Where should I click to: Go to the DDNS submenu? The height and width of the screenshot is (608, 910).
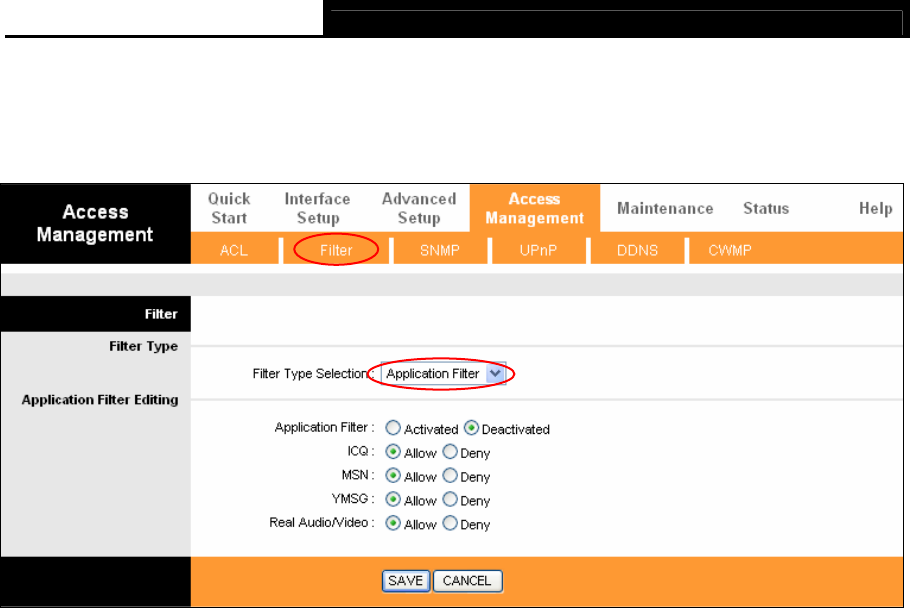[637, 250]
